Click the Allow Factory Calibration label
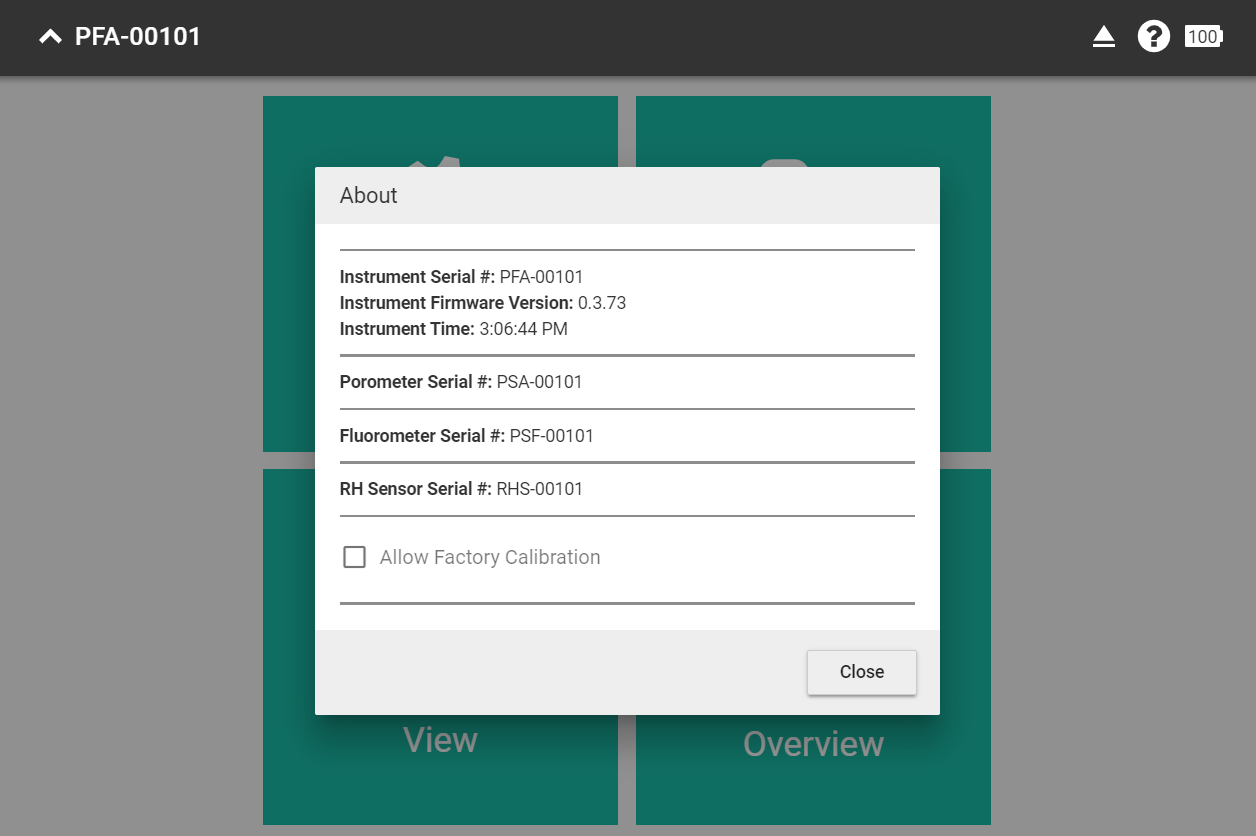 click(x=490, y=557)
